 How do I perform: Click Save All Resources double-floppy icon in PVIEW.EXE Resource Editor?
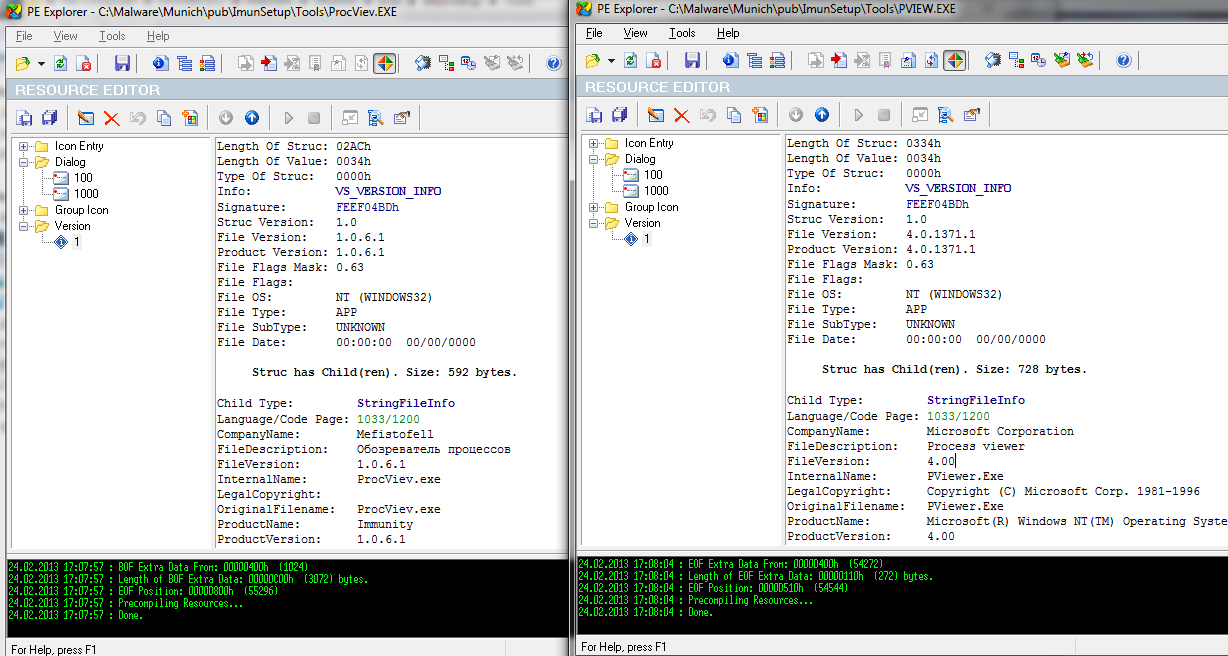tap(619, 115)
